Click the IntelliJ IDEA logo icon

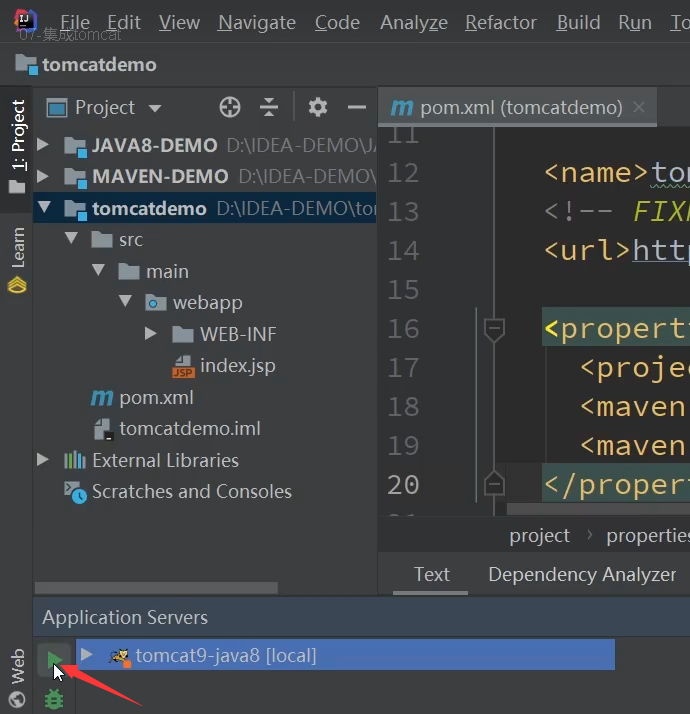(25, 20)
